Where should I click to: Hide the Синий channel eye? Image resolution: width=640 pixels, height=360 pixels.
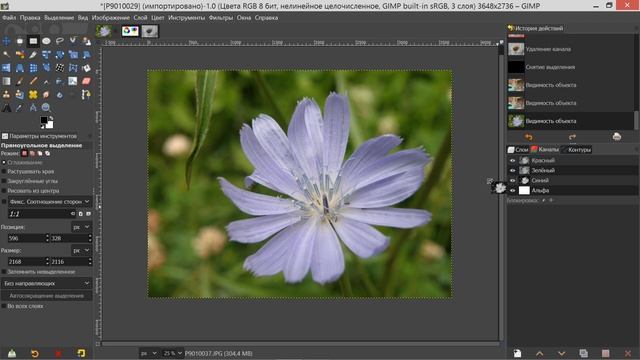(513, 180)
